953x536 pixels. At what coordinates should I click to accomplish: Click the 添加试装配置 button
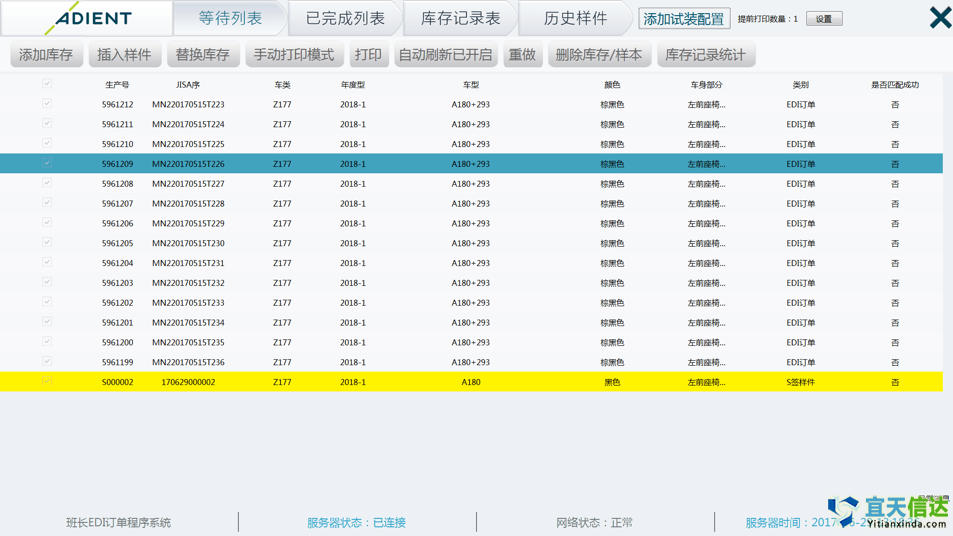(x=684, y=19)
